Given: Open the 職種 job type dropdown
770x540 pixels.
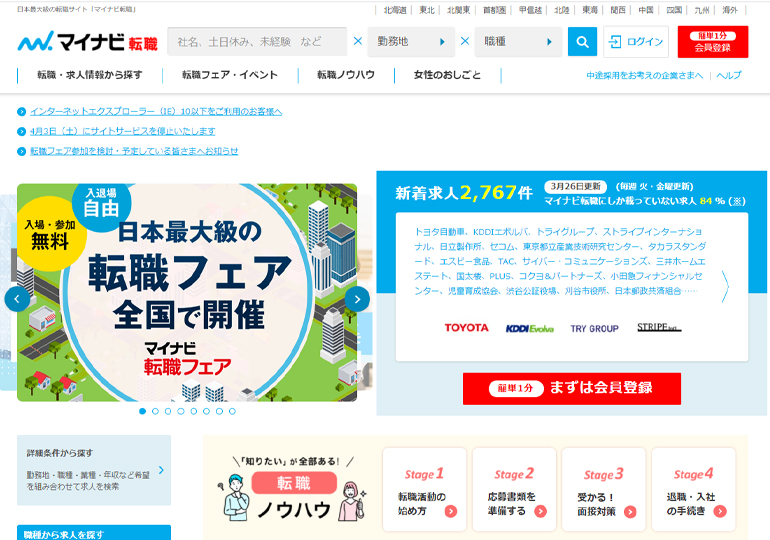Looking at the screenshot, I should pos(518,42).
